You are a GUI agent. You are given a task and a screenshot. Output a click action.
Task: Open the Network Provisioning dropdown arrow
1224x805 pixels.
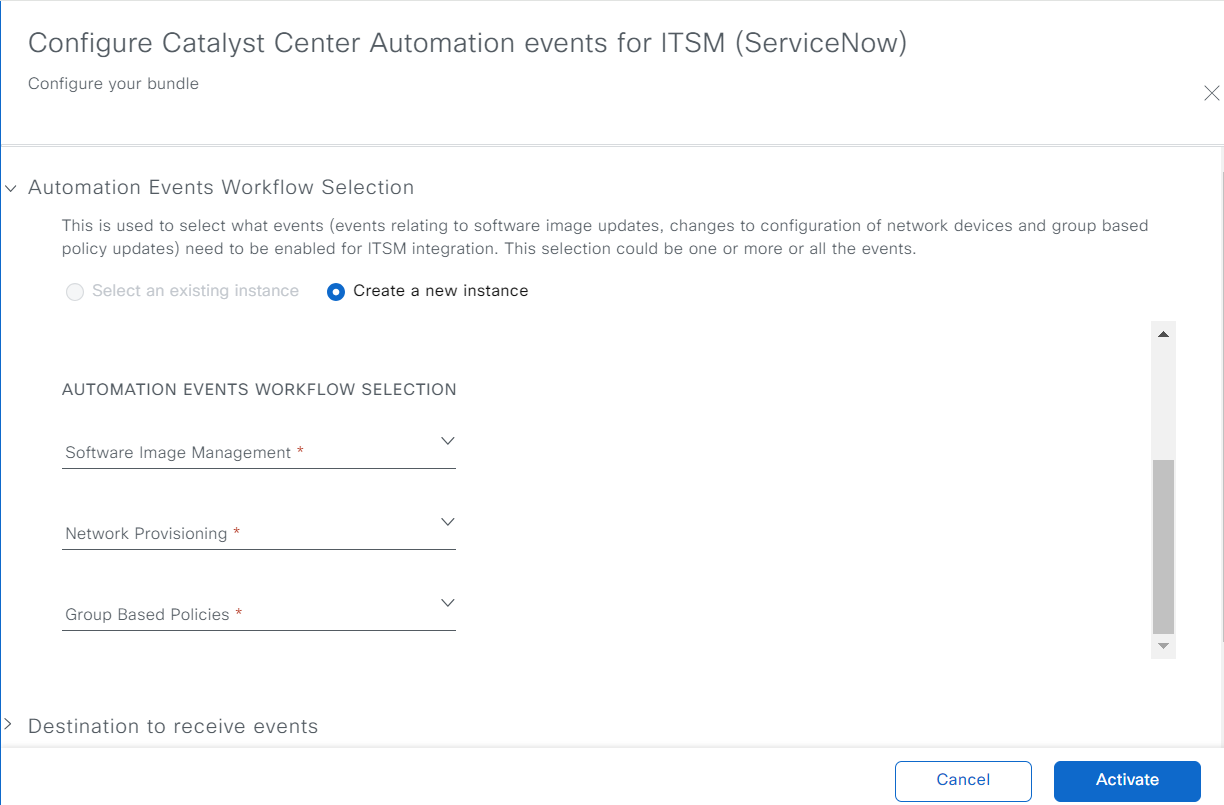(448, 522)
